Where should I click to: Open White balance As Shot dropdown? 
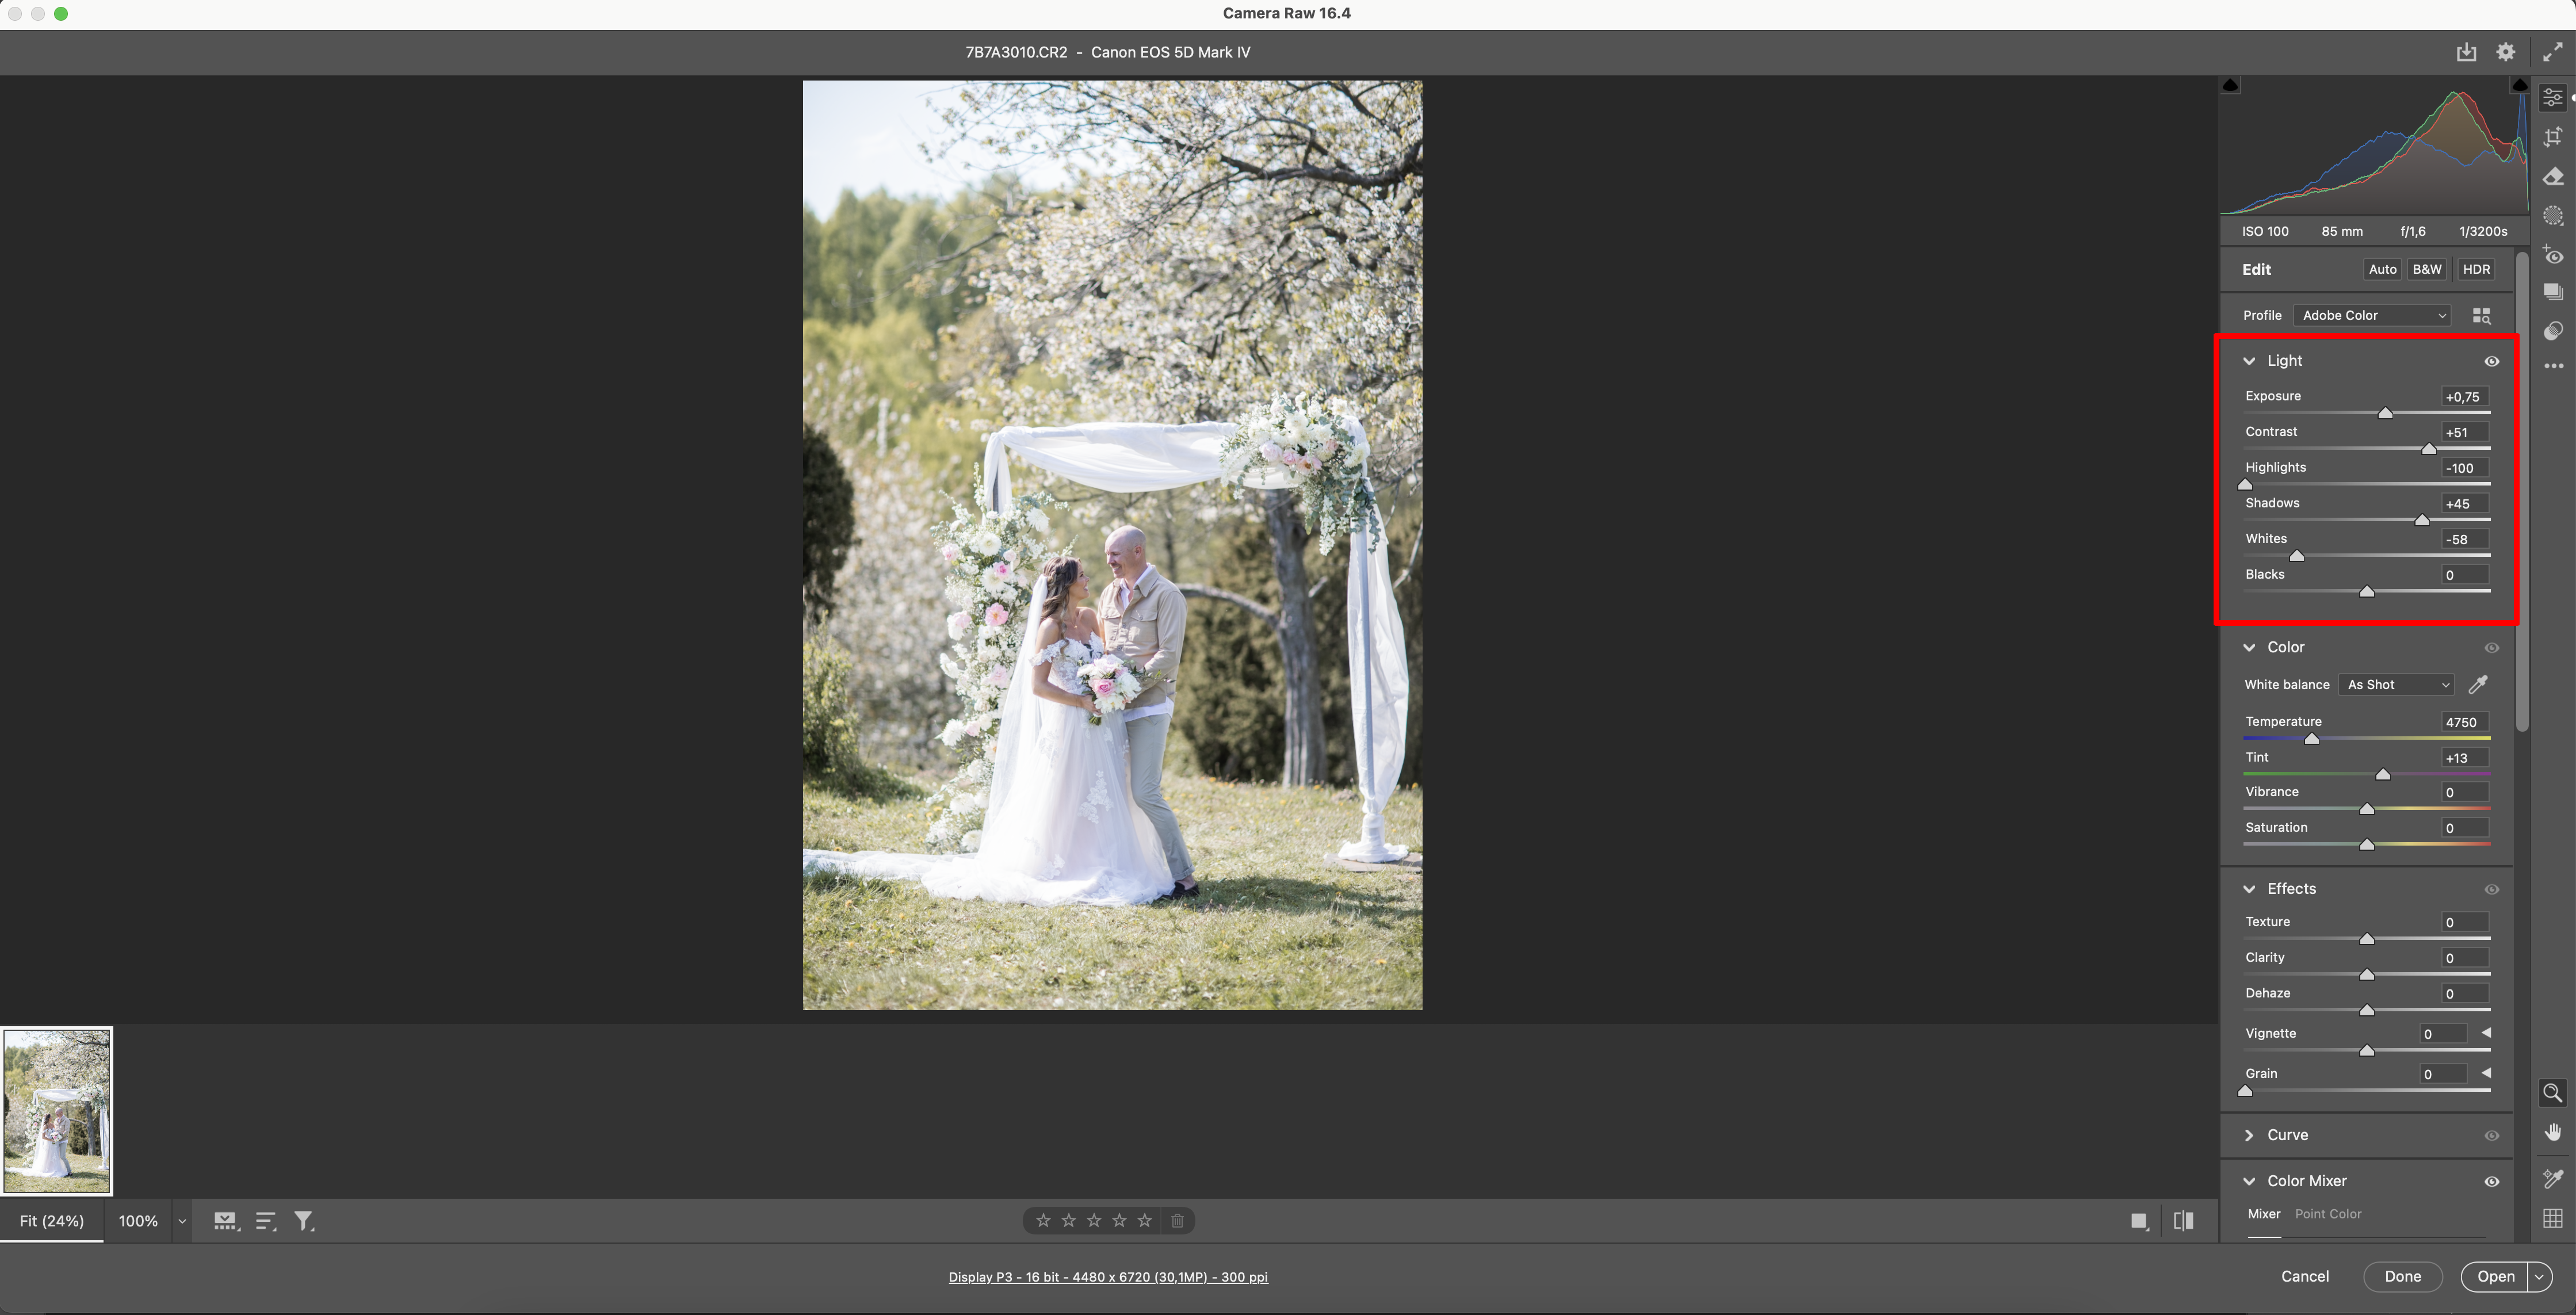(2397, 685)
